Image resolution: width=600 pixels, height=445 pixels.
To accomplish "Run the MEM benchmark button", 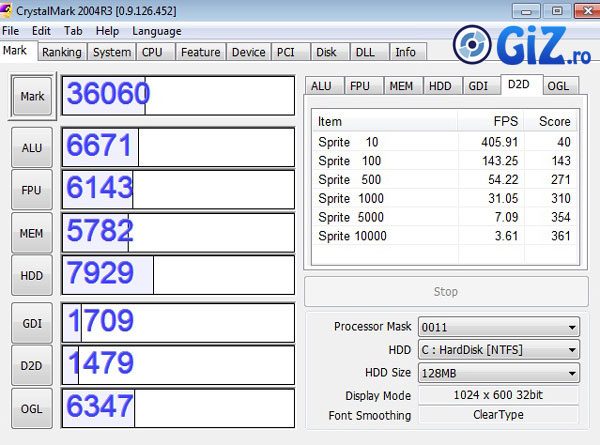I will pyautogui.click(x=32, y=233).
